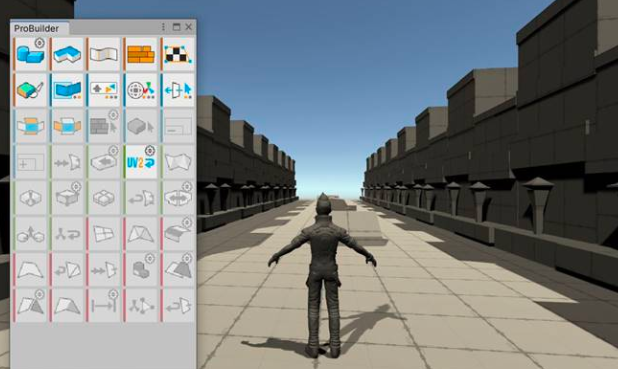Image resolution: width=618 pixels, height=369 pixels.
Task: Select the character model in the scene
Action: [x=322, y=276]
